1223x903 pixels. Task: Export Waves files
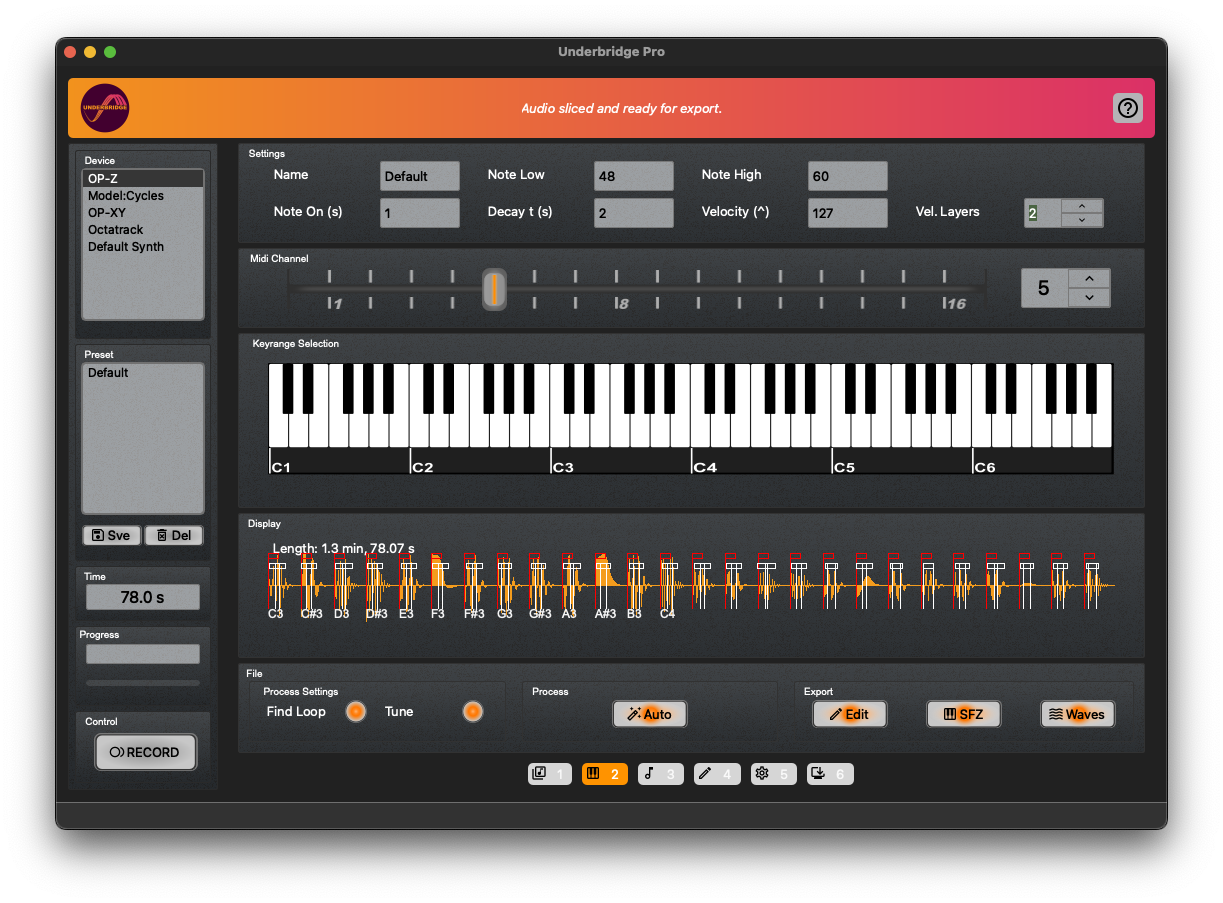click(x=1077, y=714)
